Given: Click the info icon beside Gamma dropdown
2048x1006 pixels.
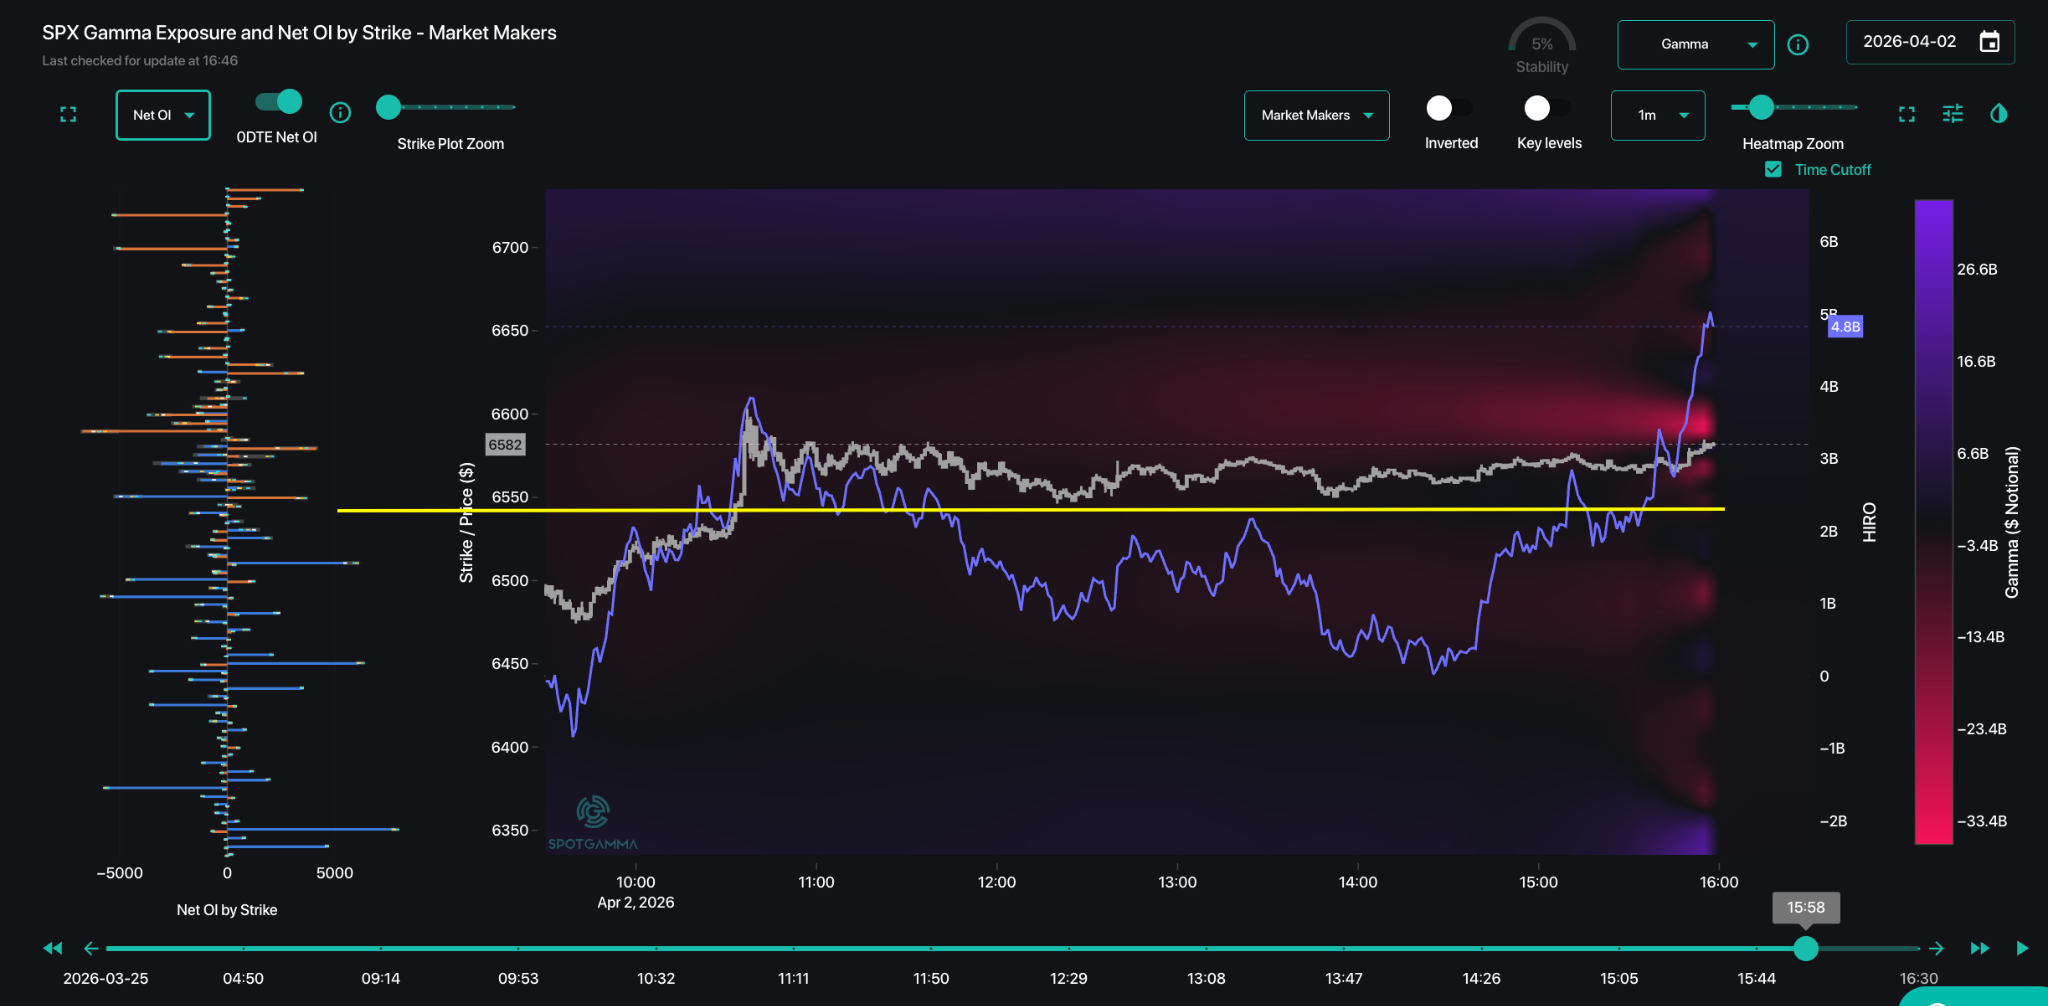Looking at the screenshot, I should (1798, 45).
